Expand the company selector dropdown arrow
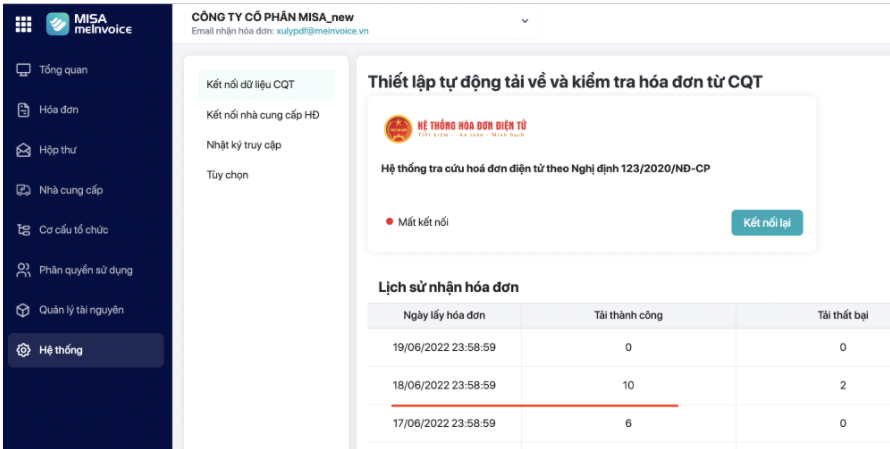The height and width of the screenshot is (449, 890). coord(525,21)
